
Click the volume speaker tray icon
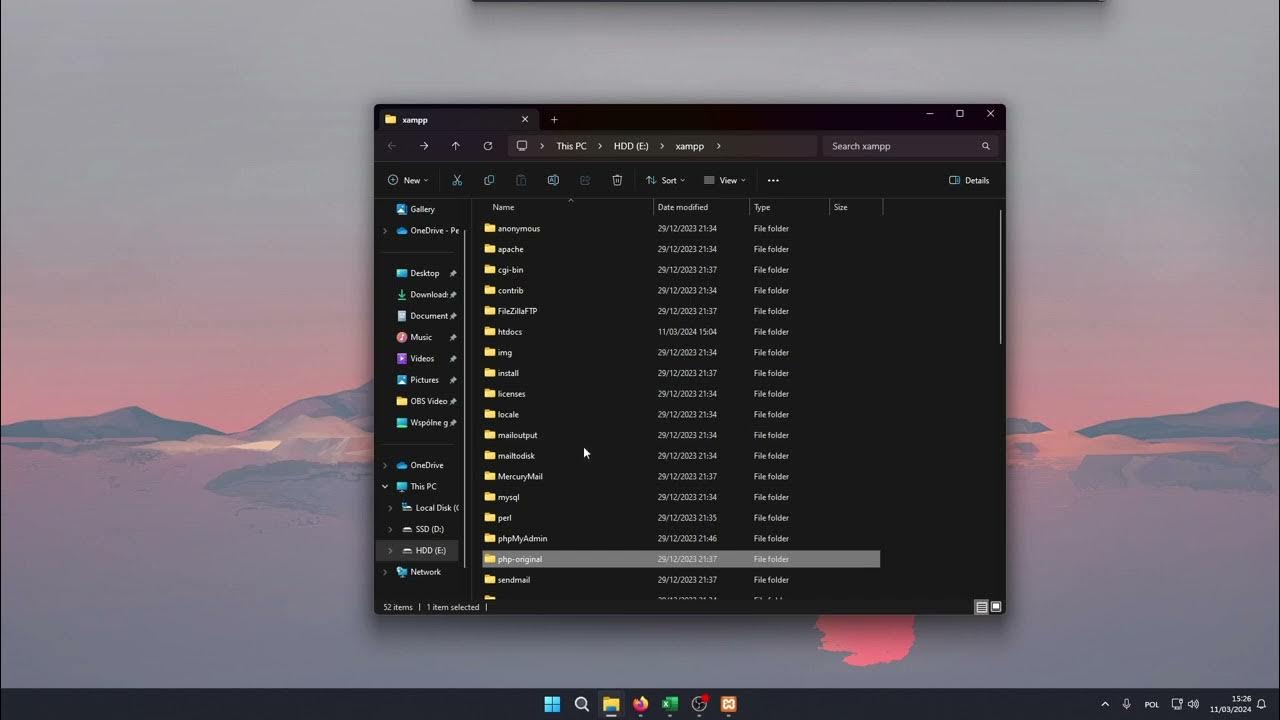pyautogui.click(x=1193, y=704)
